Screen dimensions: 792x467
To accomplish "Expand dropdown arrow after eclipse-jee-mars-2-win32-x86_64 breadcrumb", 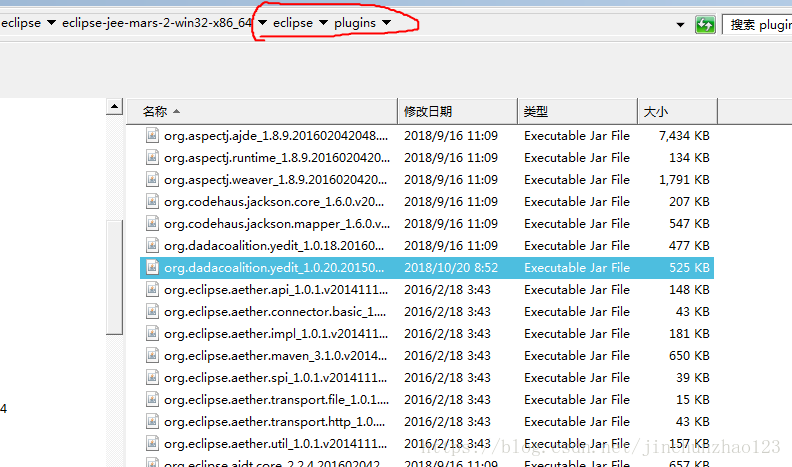I will tap(262, 23).
